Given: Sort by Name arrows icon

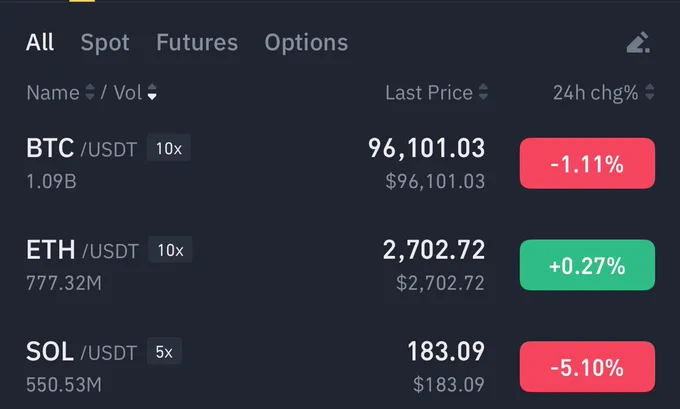Looking at the screenshot, I should click(x=90, y=92).
